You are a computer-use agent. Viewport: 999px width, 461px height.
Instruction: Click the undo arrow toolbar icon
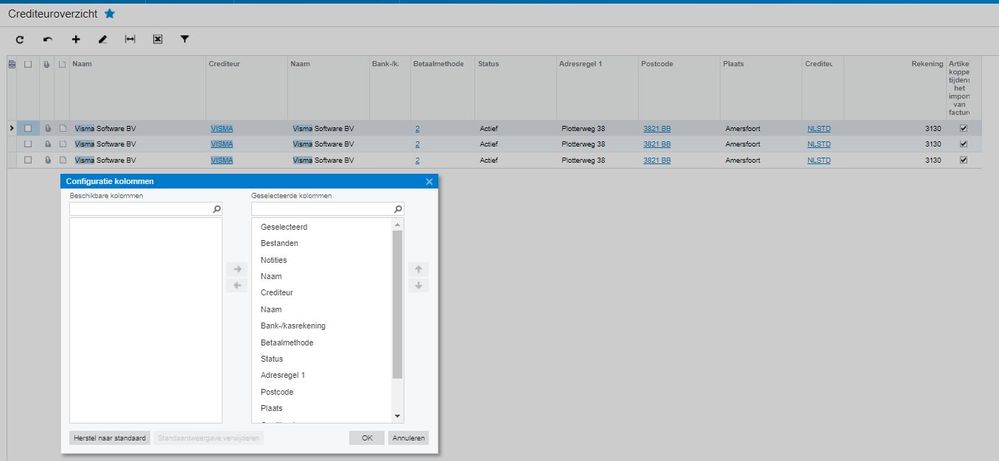pos(47,39)
